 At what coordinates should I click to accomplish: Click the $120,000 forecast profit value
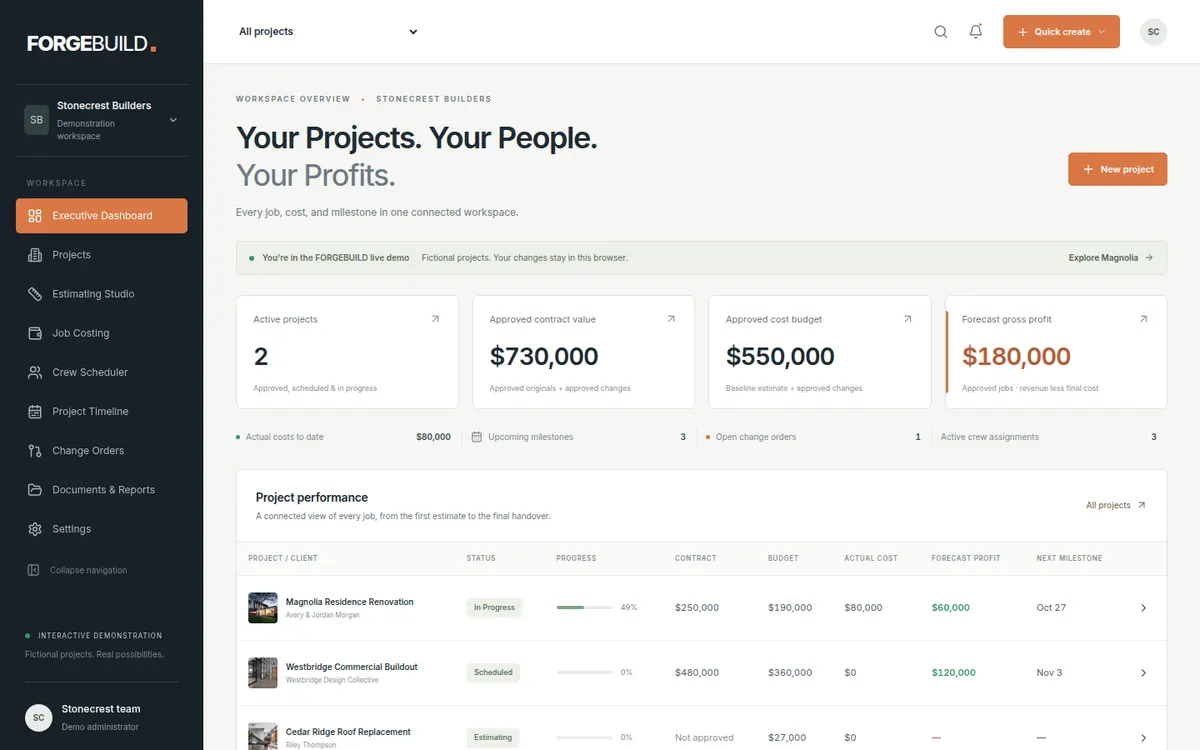coord(953,673)
